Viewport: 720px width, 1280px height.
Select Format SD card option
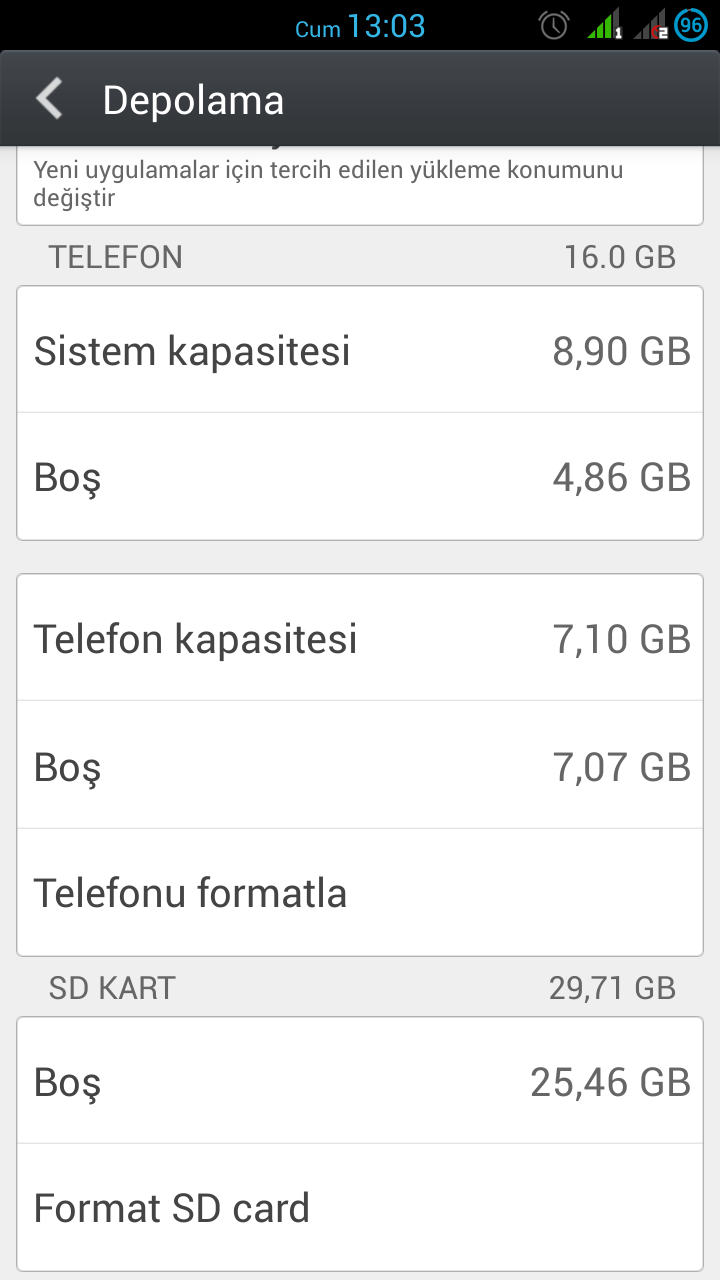(360, 1208)
